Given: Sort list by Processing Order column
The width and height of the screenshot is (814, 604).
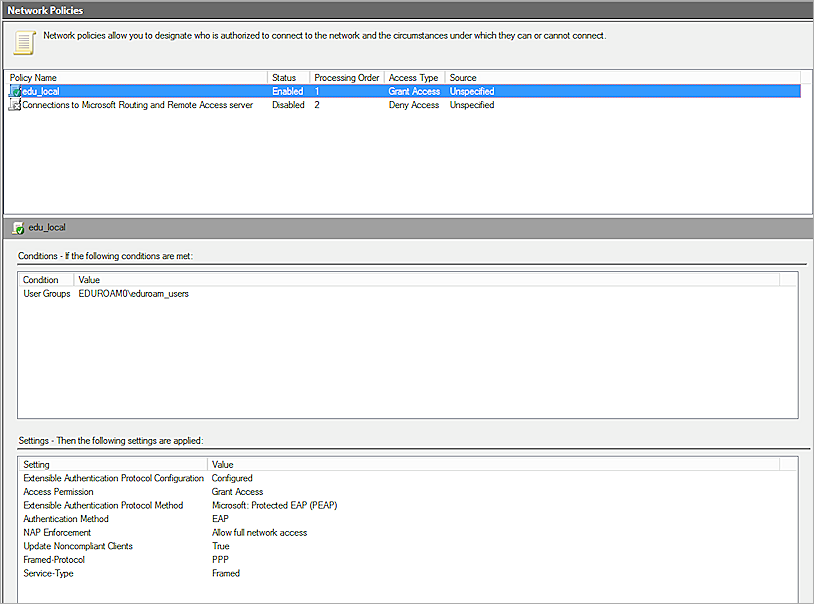Looking at the screenshot, I should point(346,78).
